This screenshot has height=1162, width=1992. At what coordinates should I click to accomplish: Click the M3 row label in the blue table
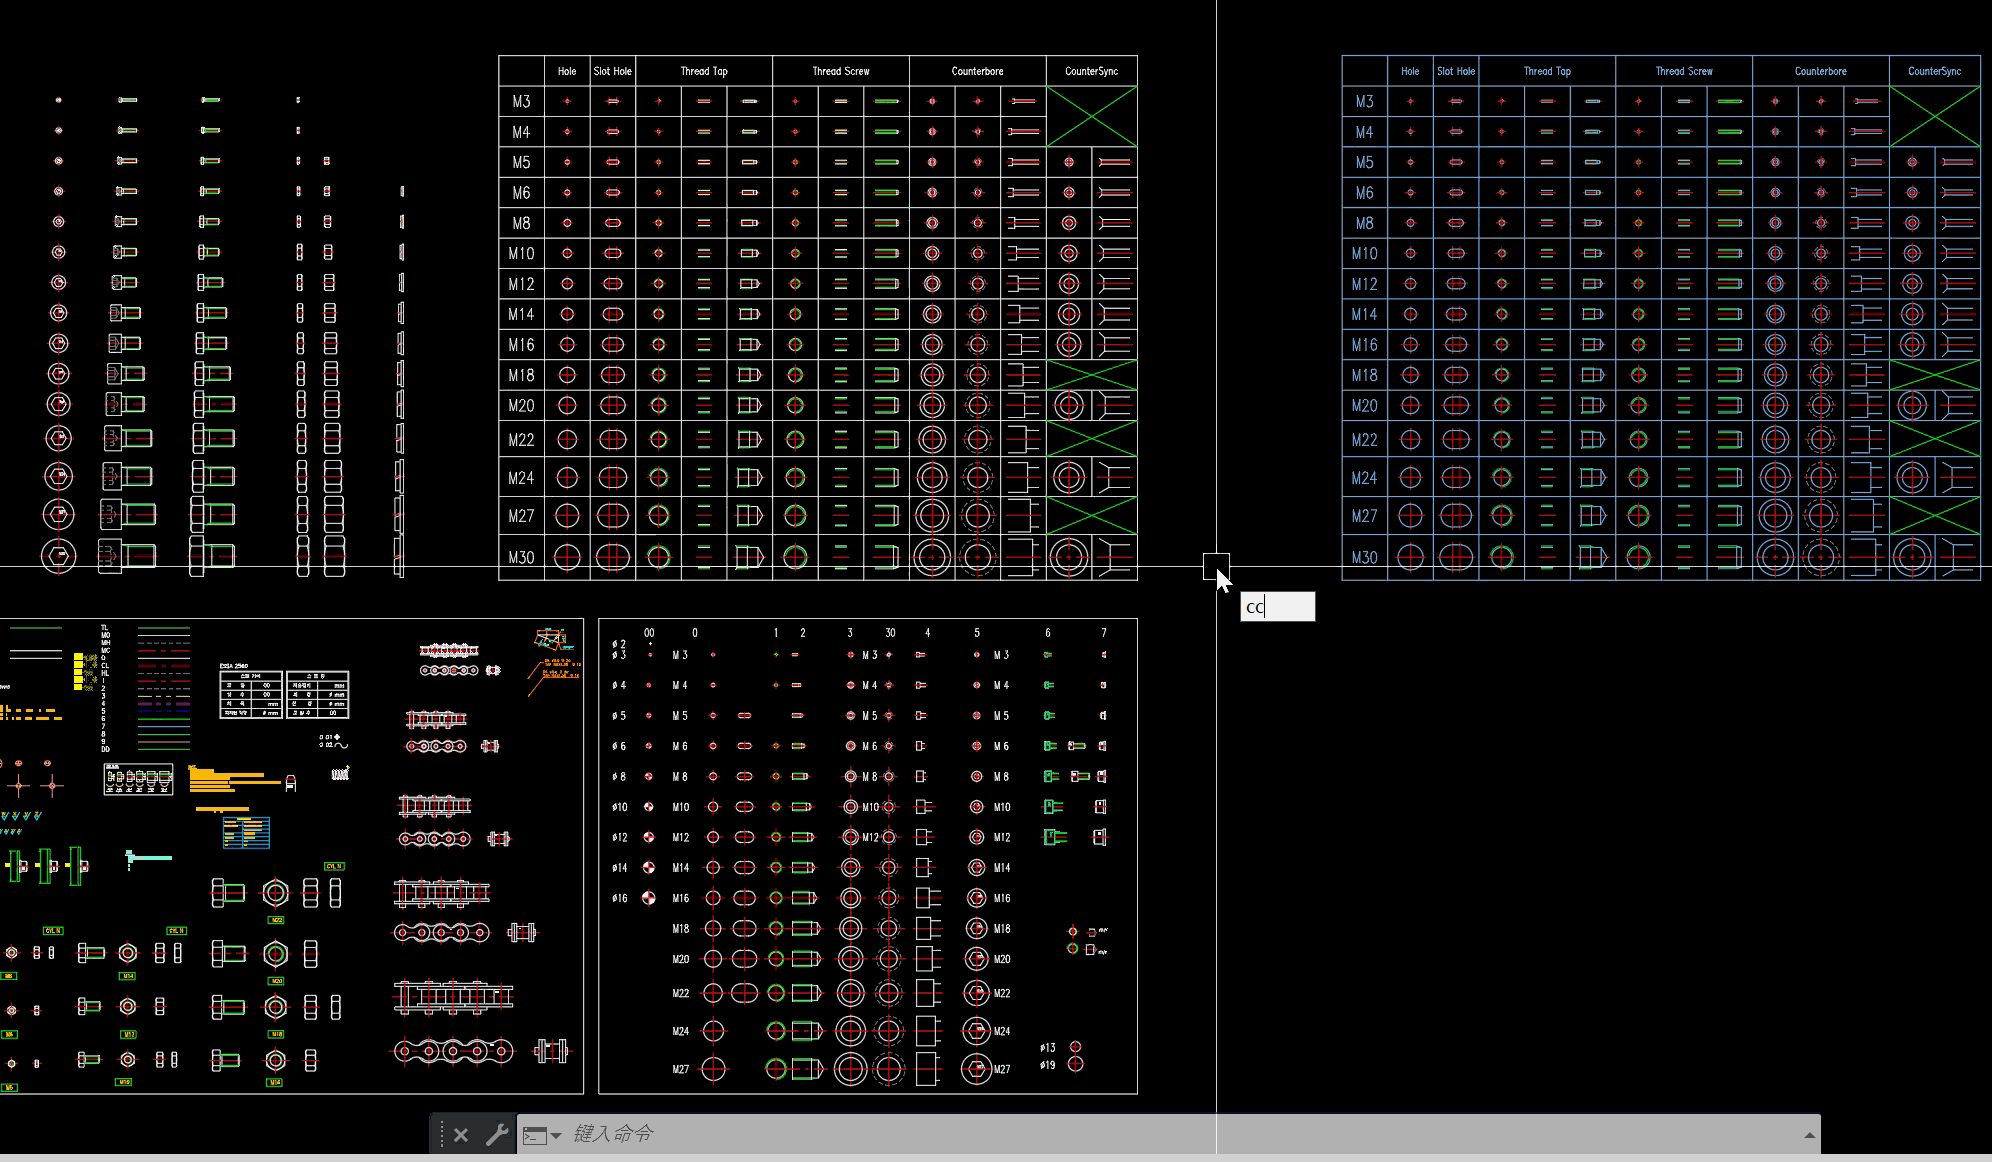1364,102
